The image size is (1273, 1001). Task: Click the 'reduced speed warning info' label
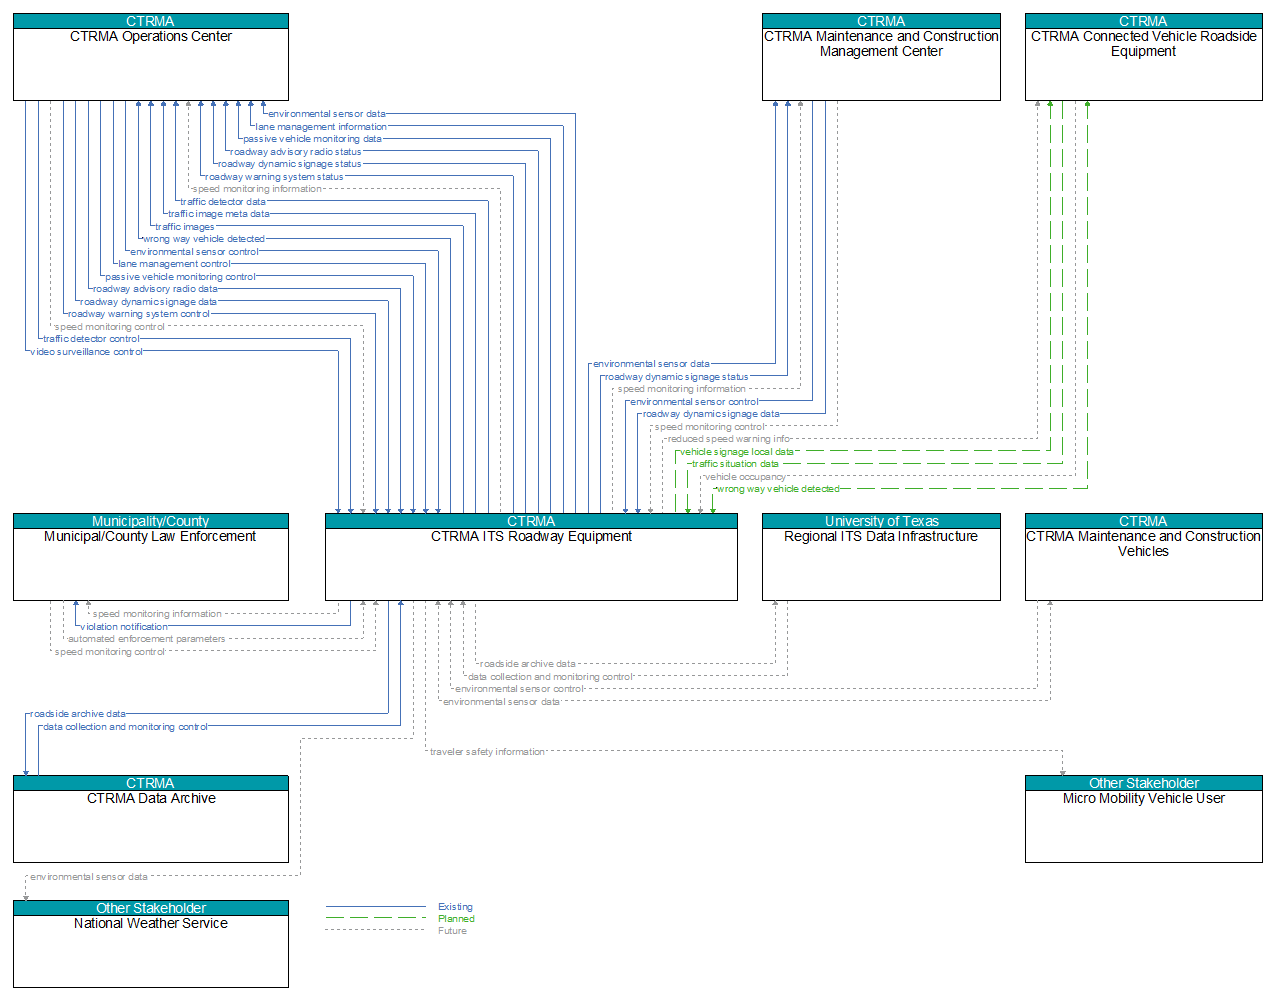click(x=729, y=439)
